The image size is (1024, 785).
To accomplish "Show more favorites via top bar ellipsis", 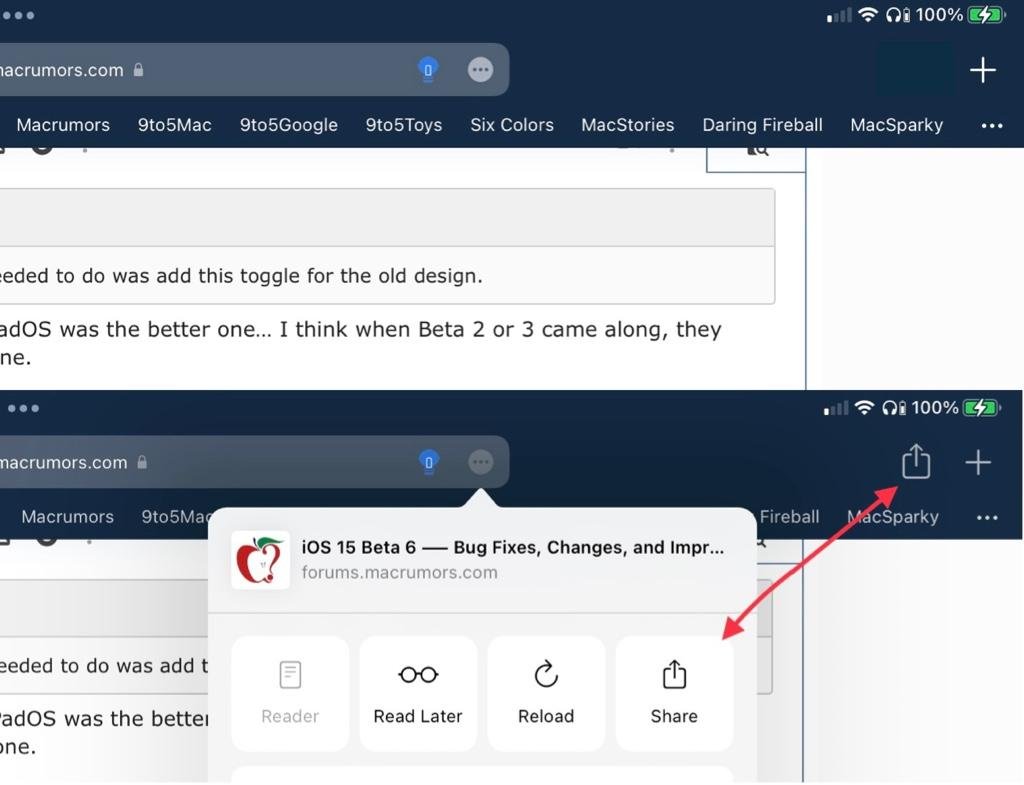I will point(991,125).
